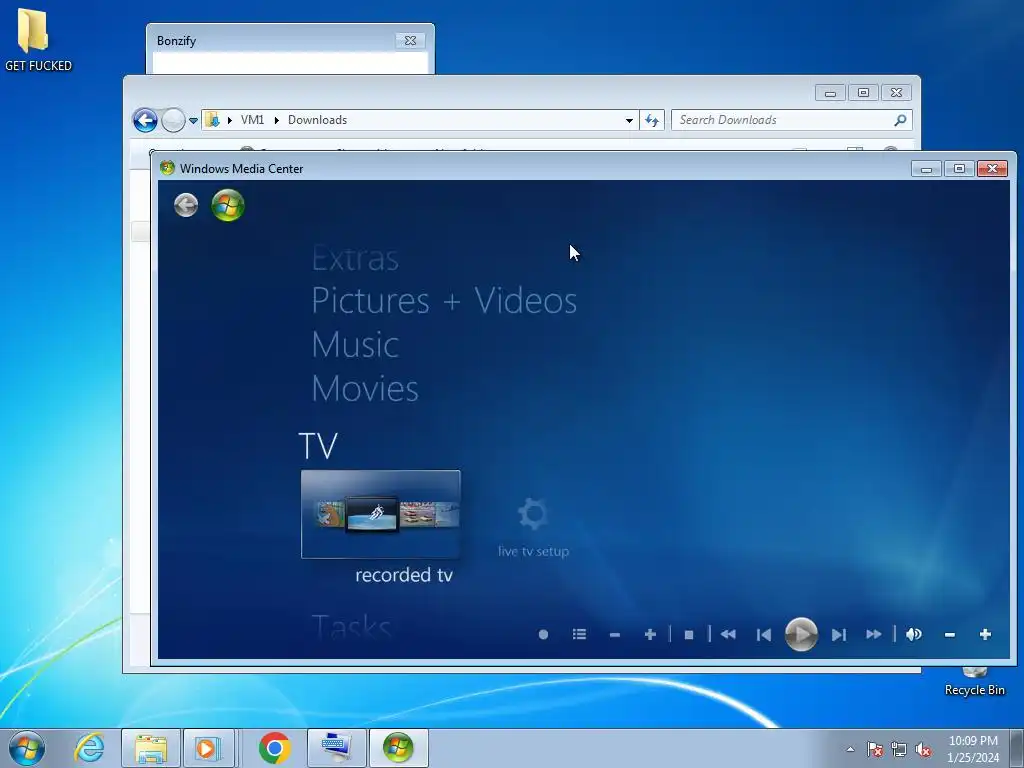Open Action Center flag icon
1024x768 pixels.
[x=875, y=749]
